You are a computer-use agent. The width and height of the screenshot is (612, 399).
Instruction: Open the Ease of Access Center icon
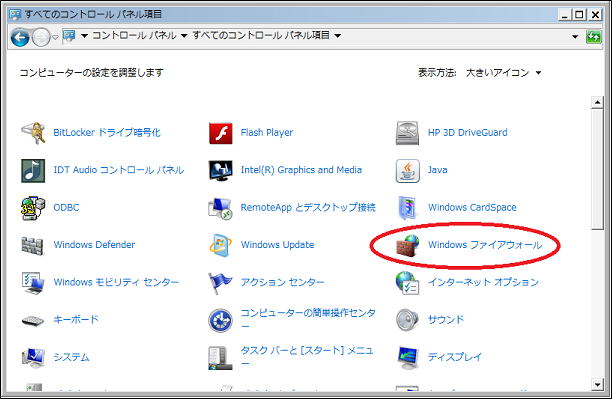pyautogui.click(x=221, y=321)
